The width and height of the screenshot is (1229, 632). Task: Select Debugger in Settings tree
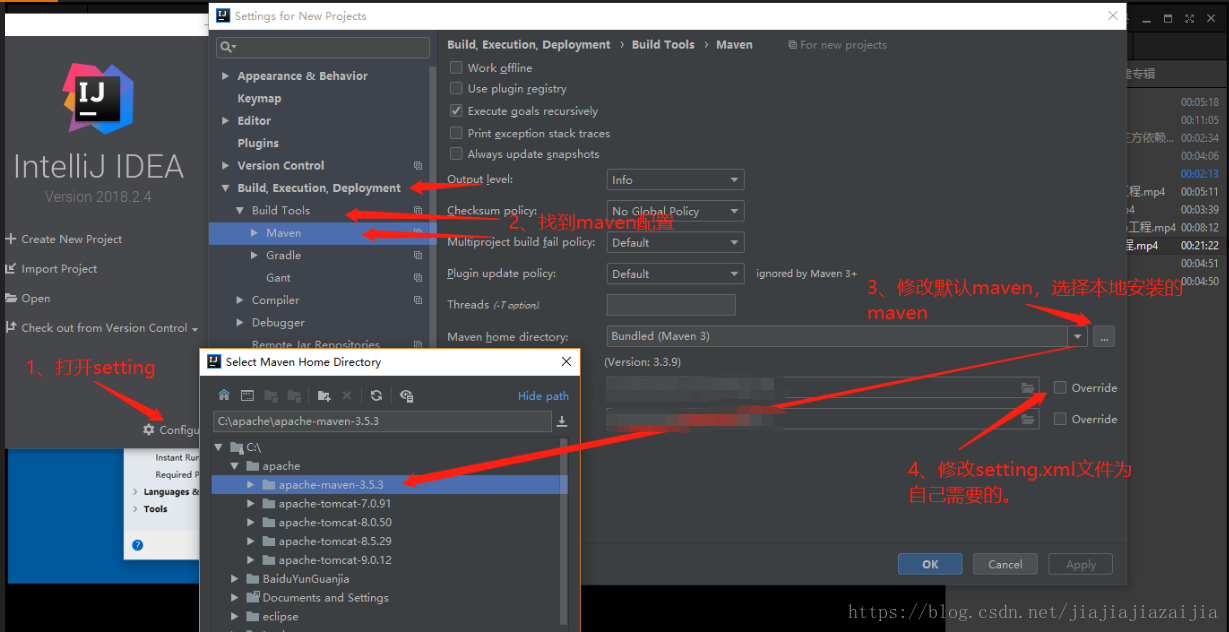tap(278, 323)
